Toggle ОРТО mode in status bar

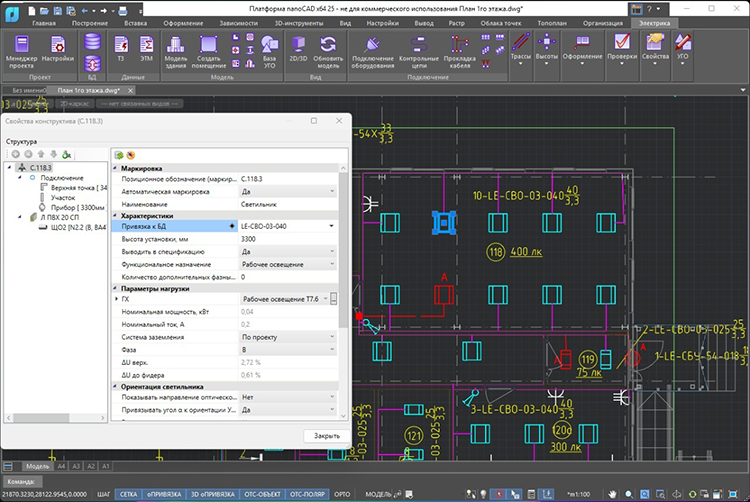[342, 494]
